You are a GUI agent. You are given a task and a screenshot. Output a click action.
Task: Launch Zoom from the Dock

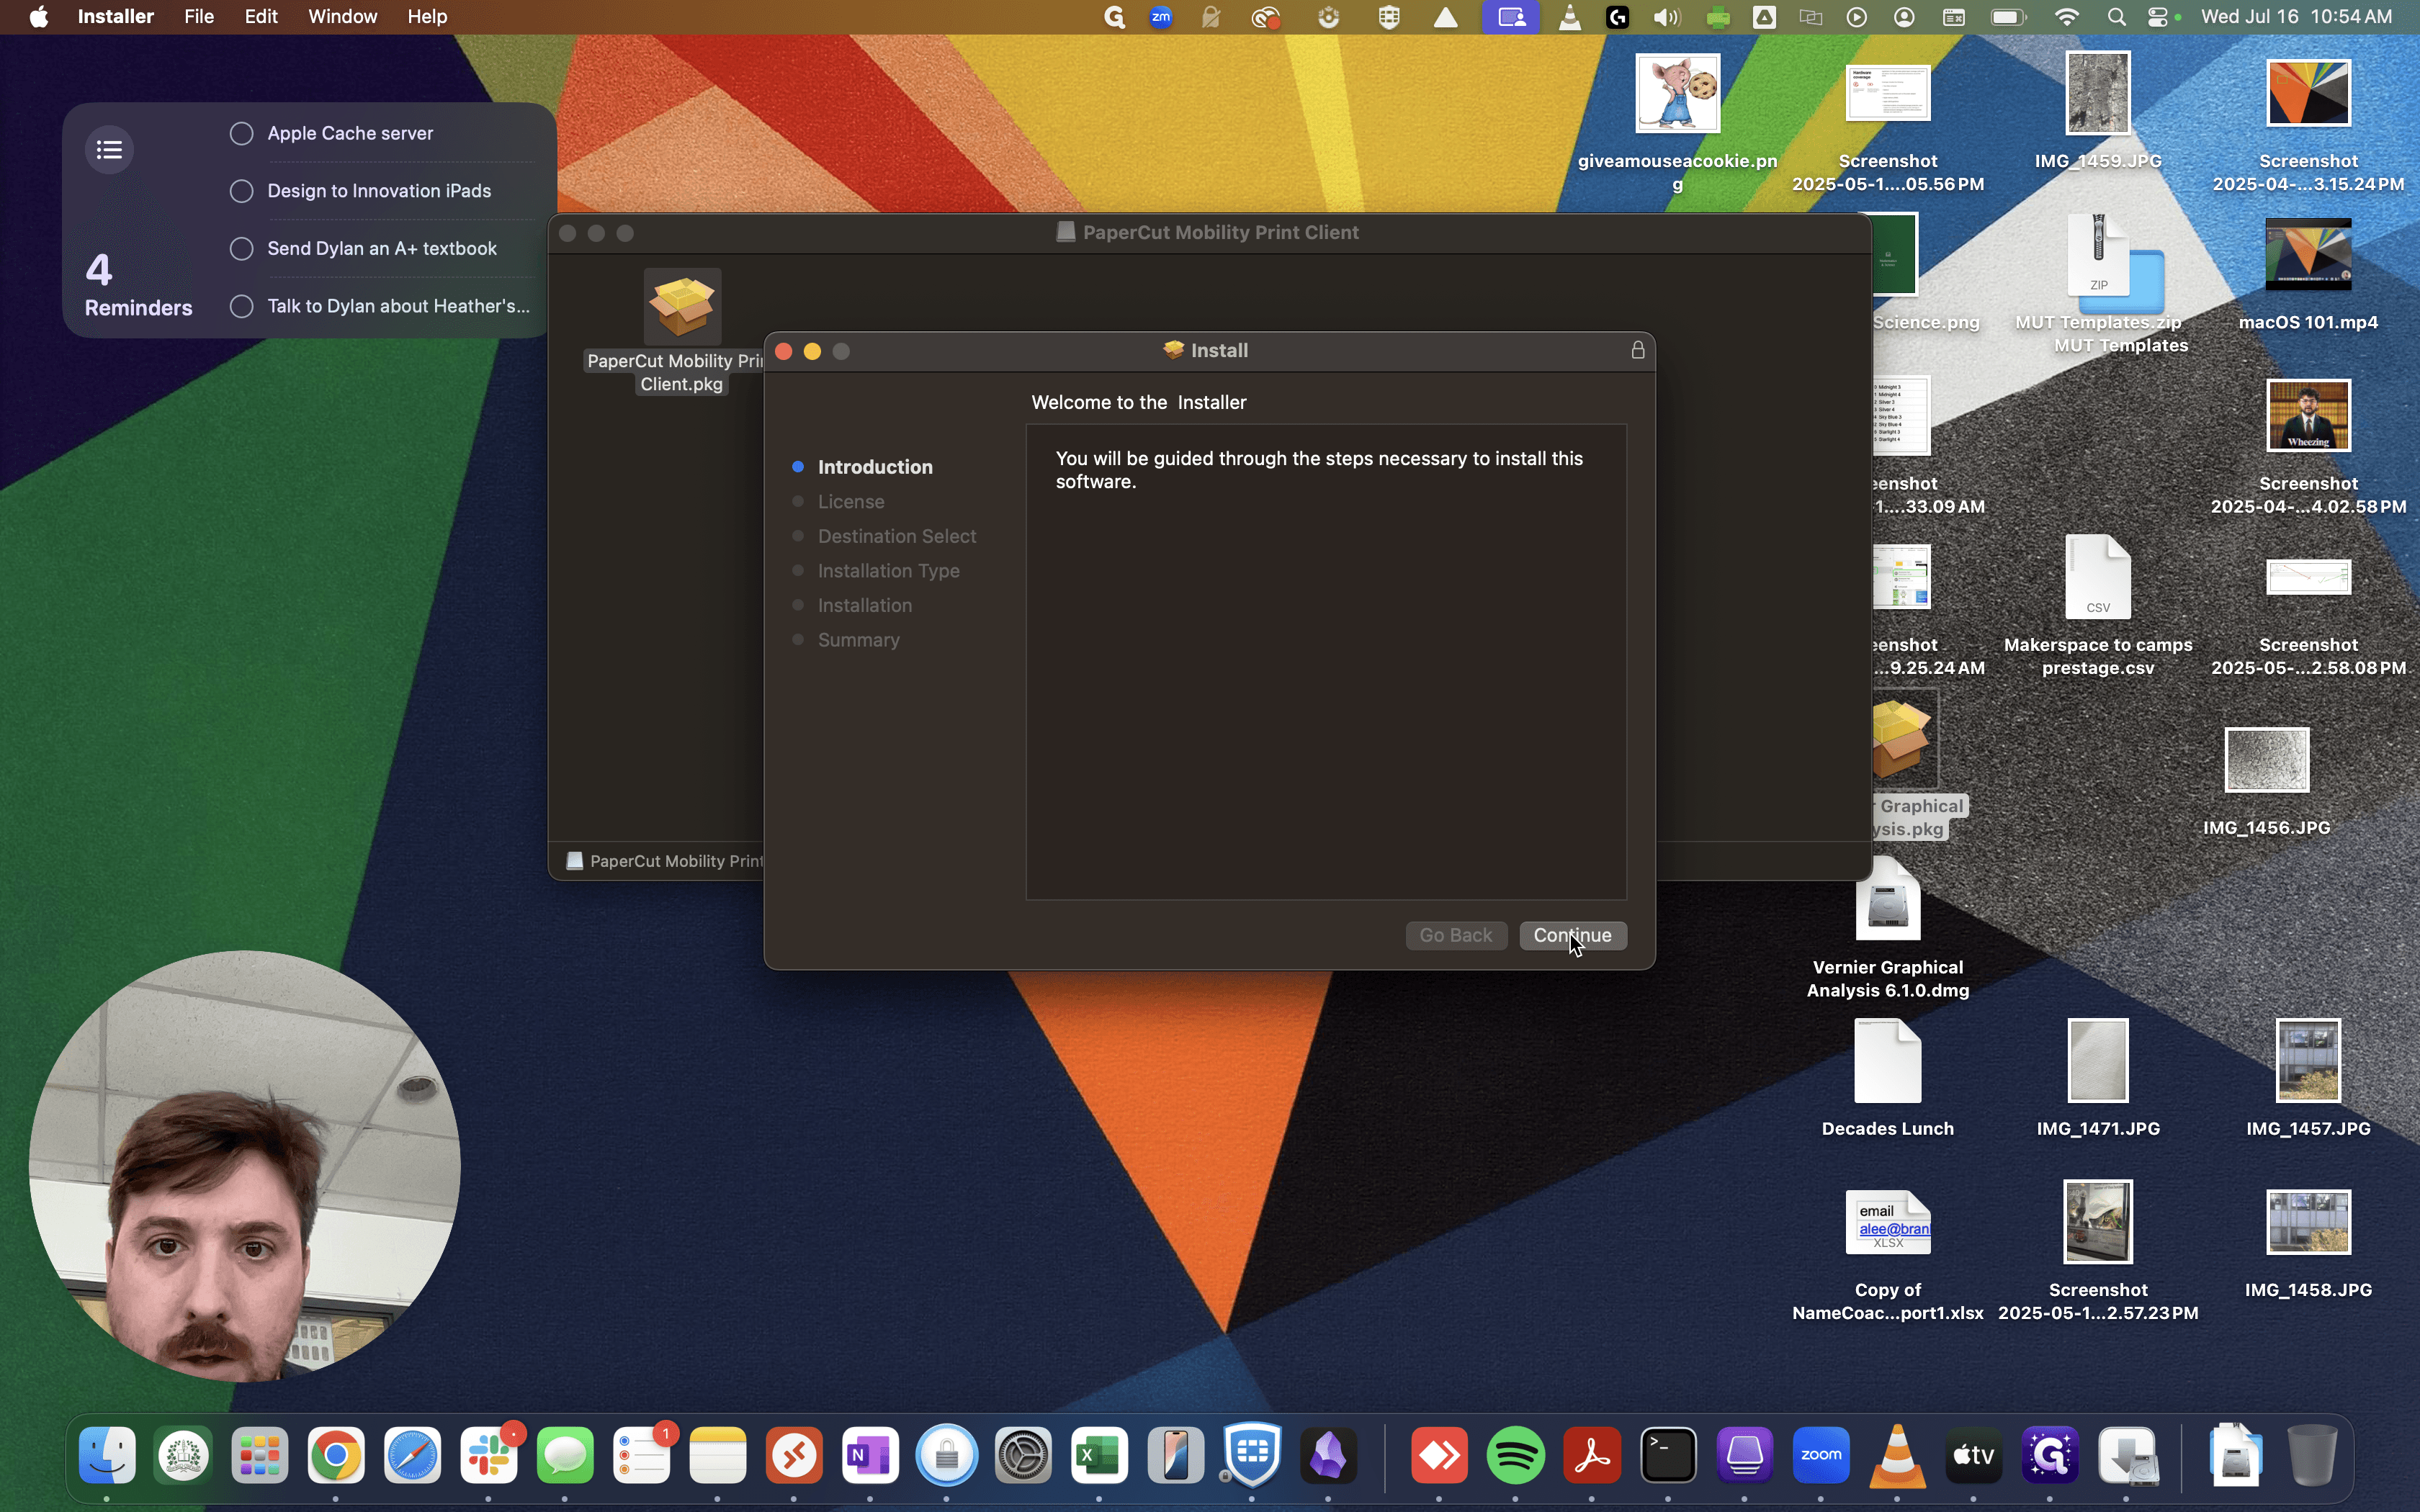pyautogui.click(x=1822, y=1455)
